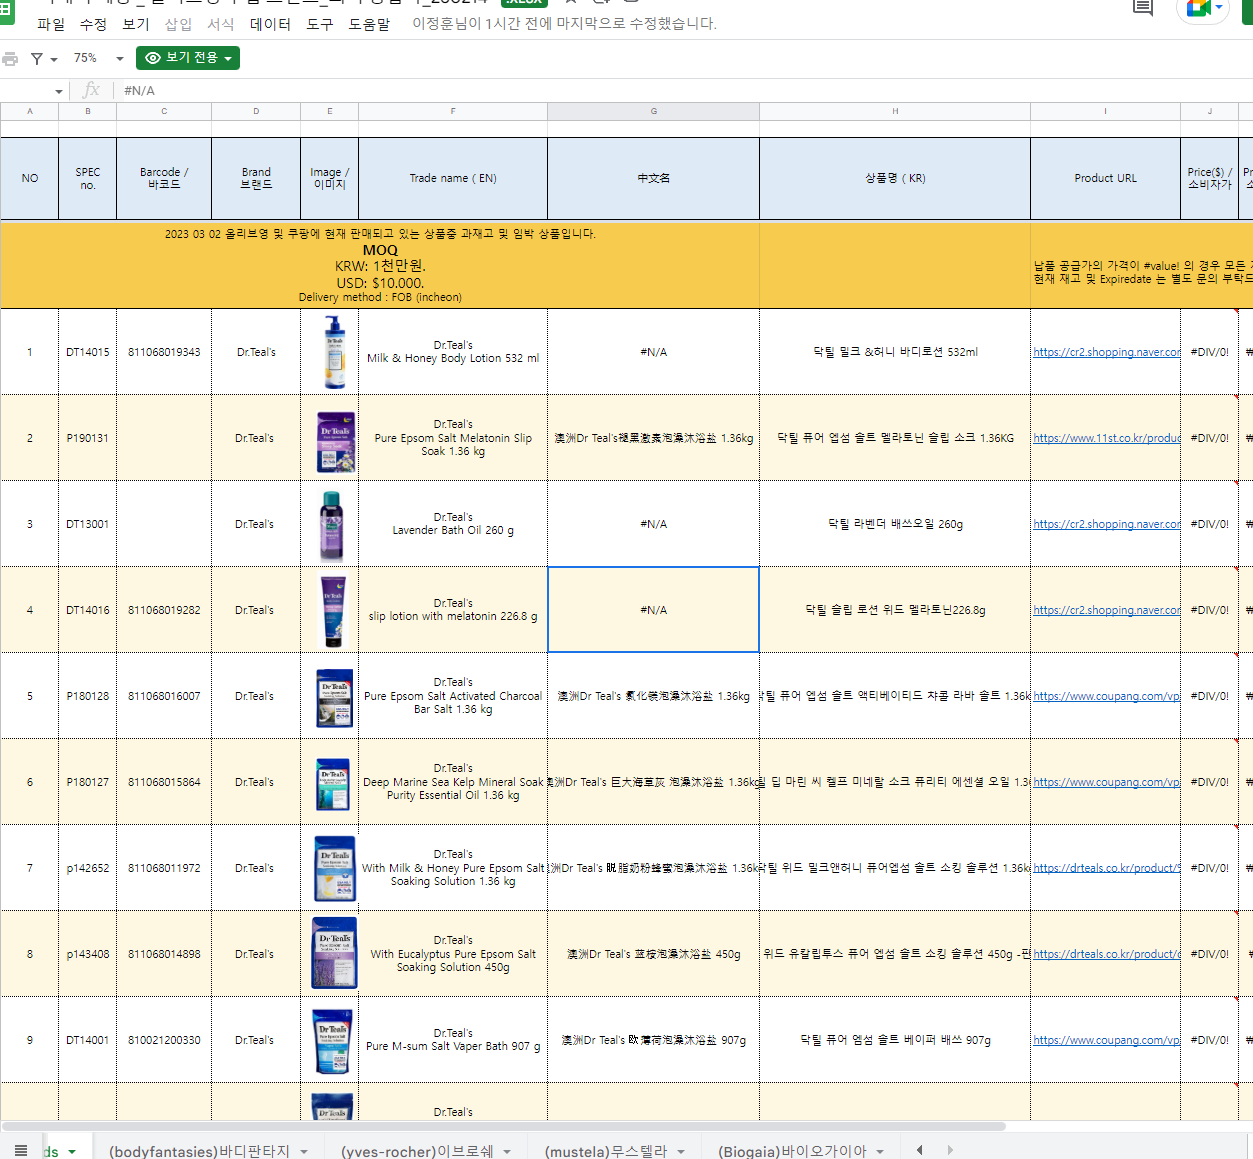Image resolution: width=1253 pixels, height=1159 pixels.
Task: Switch to the yves-rocher sheet tab
Action: point(417,1151)
